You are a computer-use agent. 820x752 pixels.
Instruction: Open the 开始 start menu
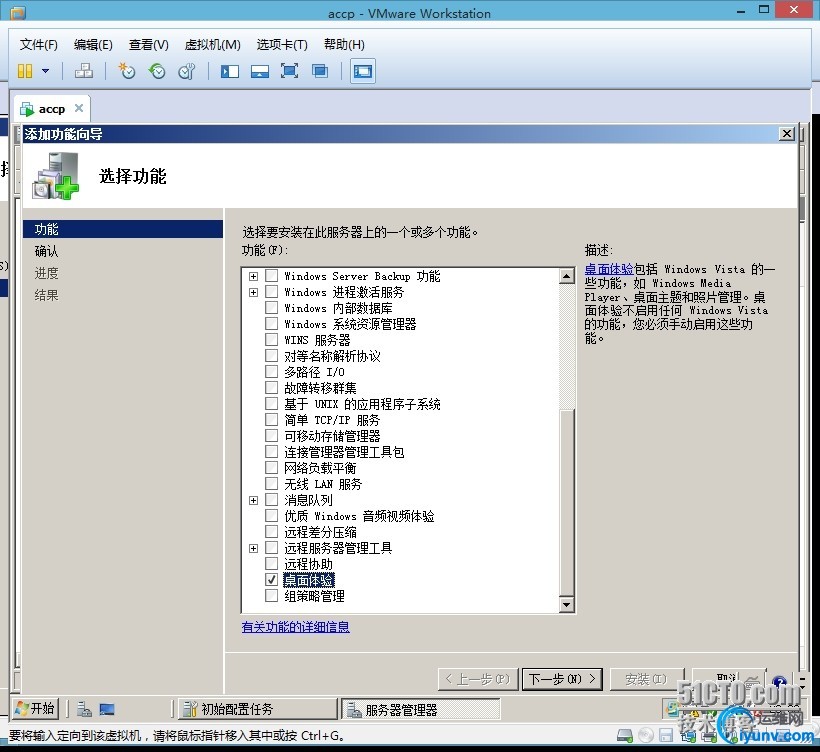point(36,709)
